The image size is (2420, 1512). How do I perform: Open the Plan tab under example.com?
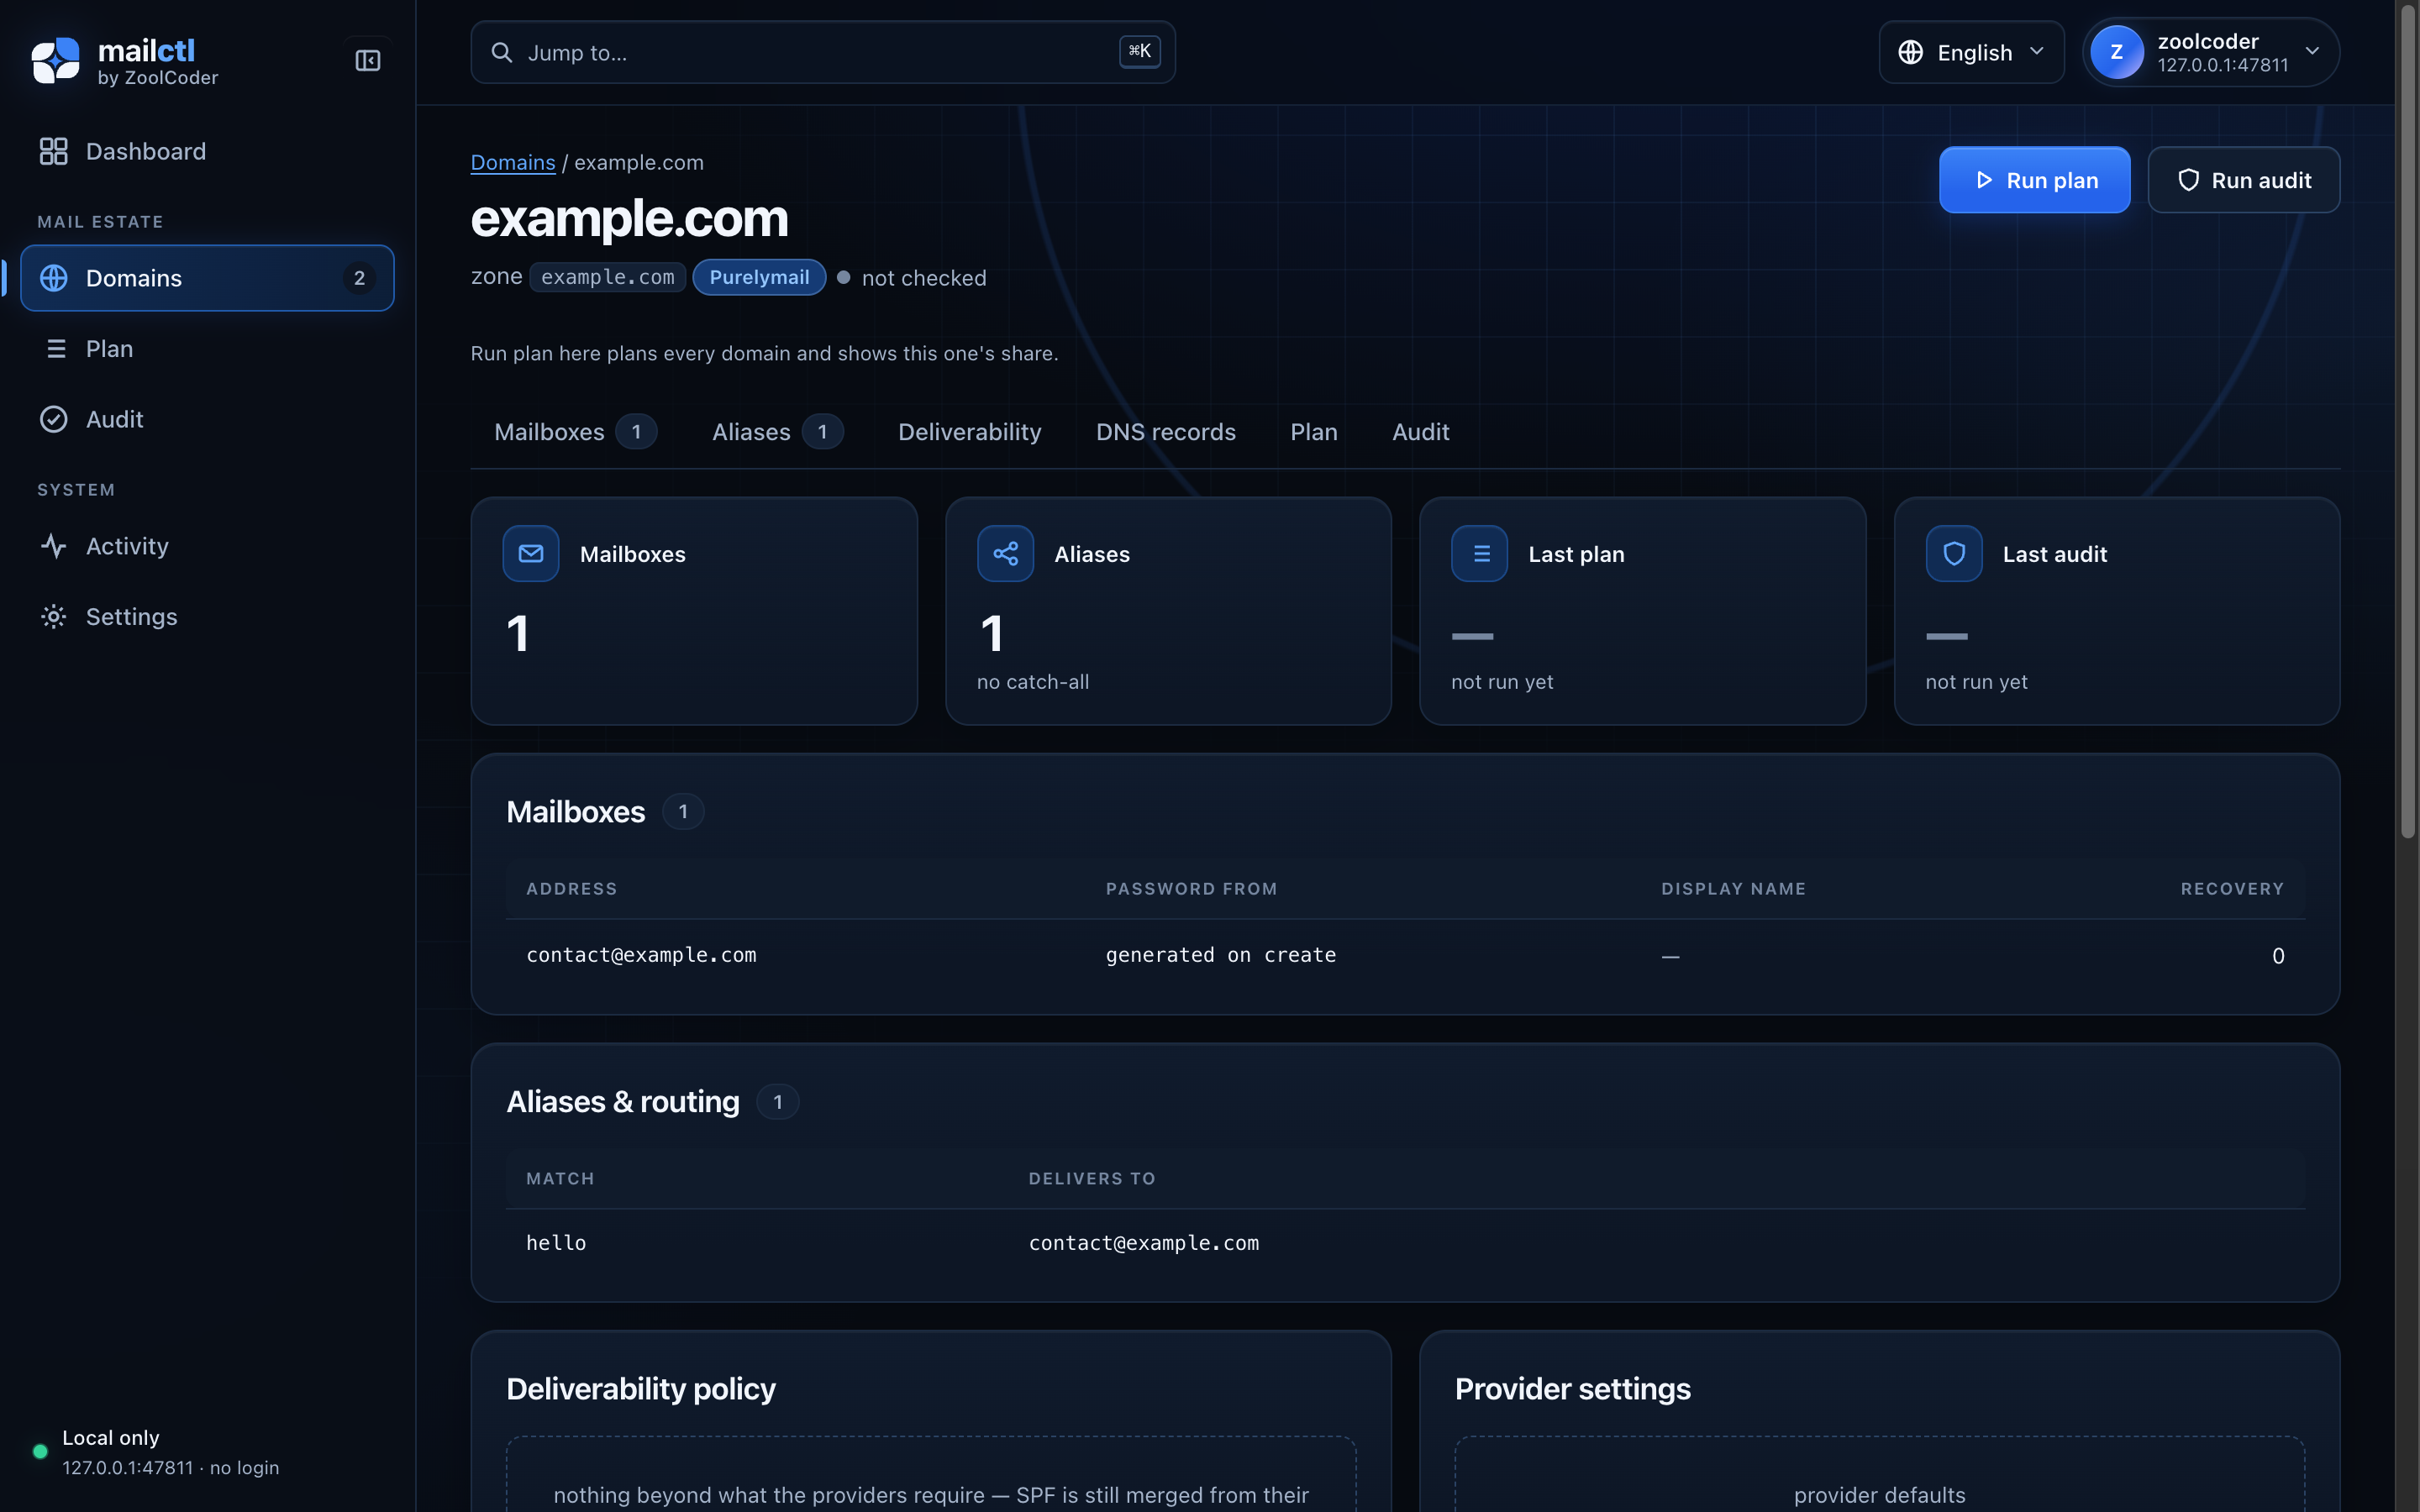1313,432
